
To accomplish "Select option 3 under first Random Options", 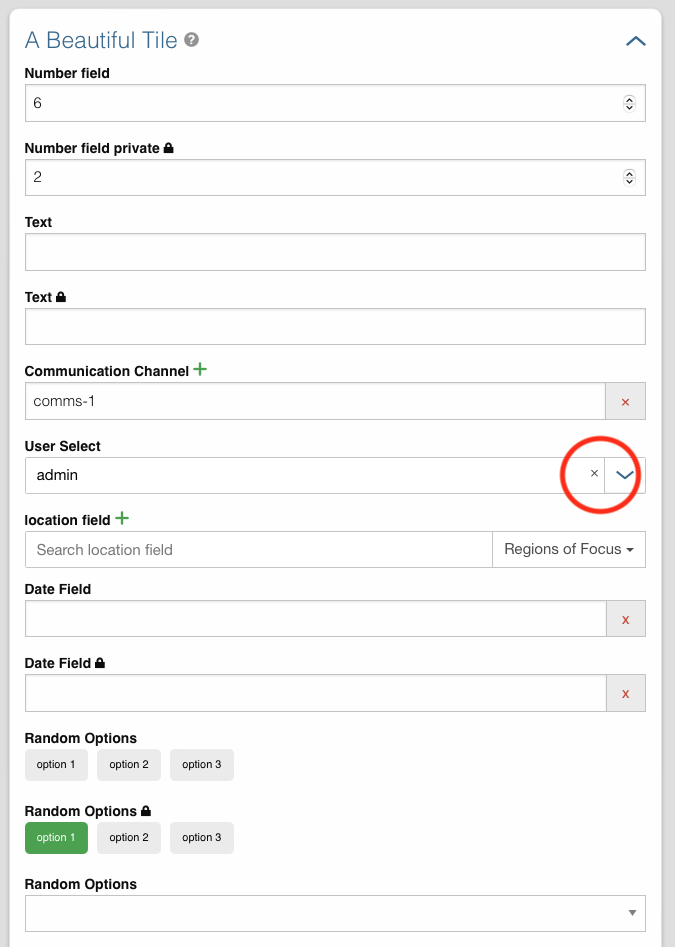I will pyautogui.click(x=202, y=765).
